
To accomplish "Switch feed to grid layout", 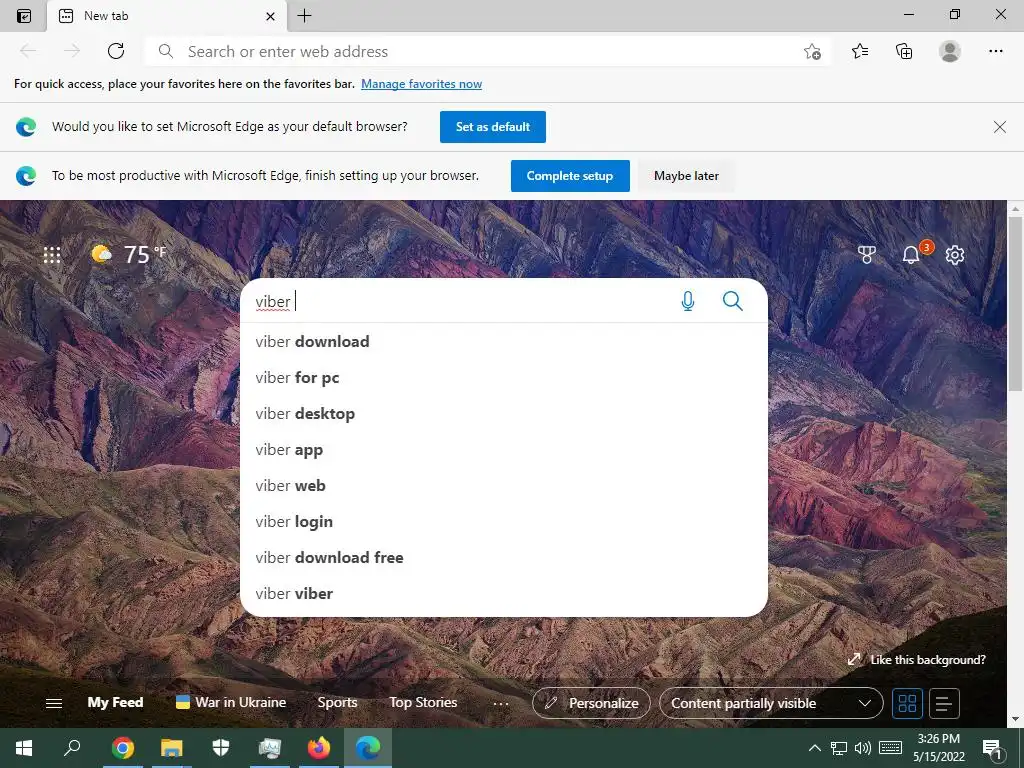I will (907, 703).
